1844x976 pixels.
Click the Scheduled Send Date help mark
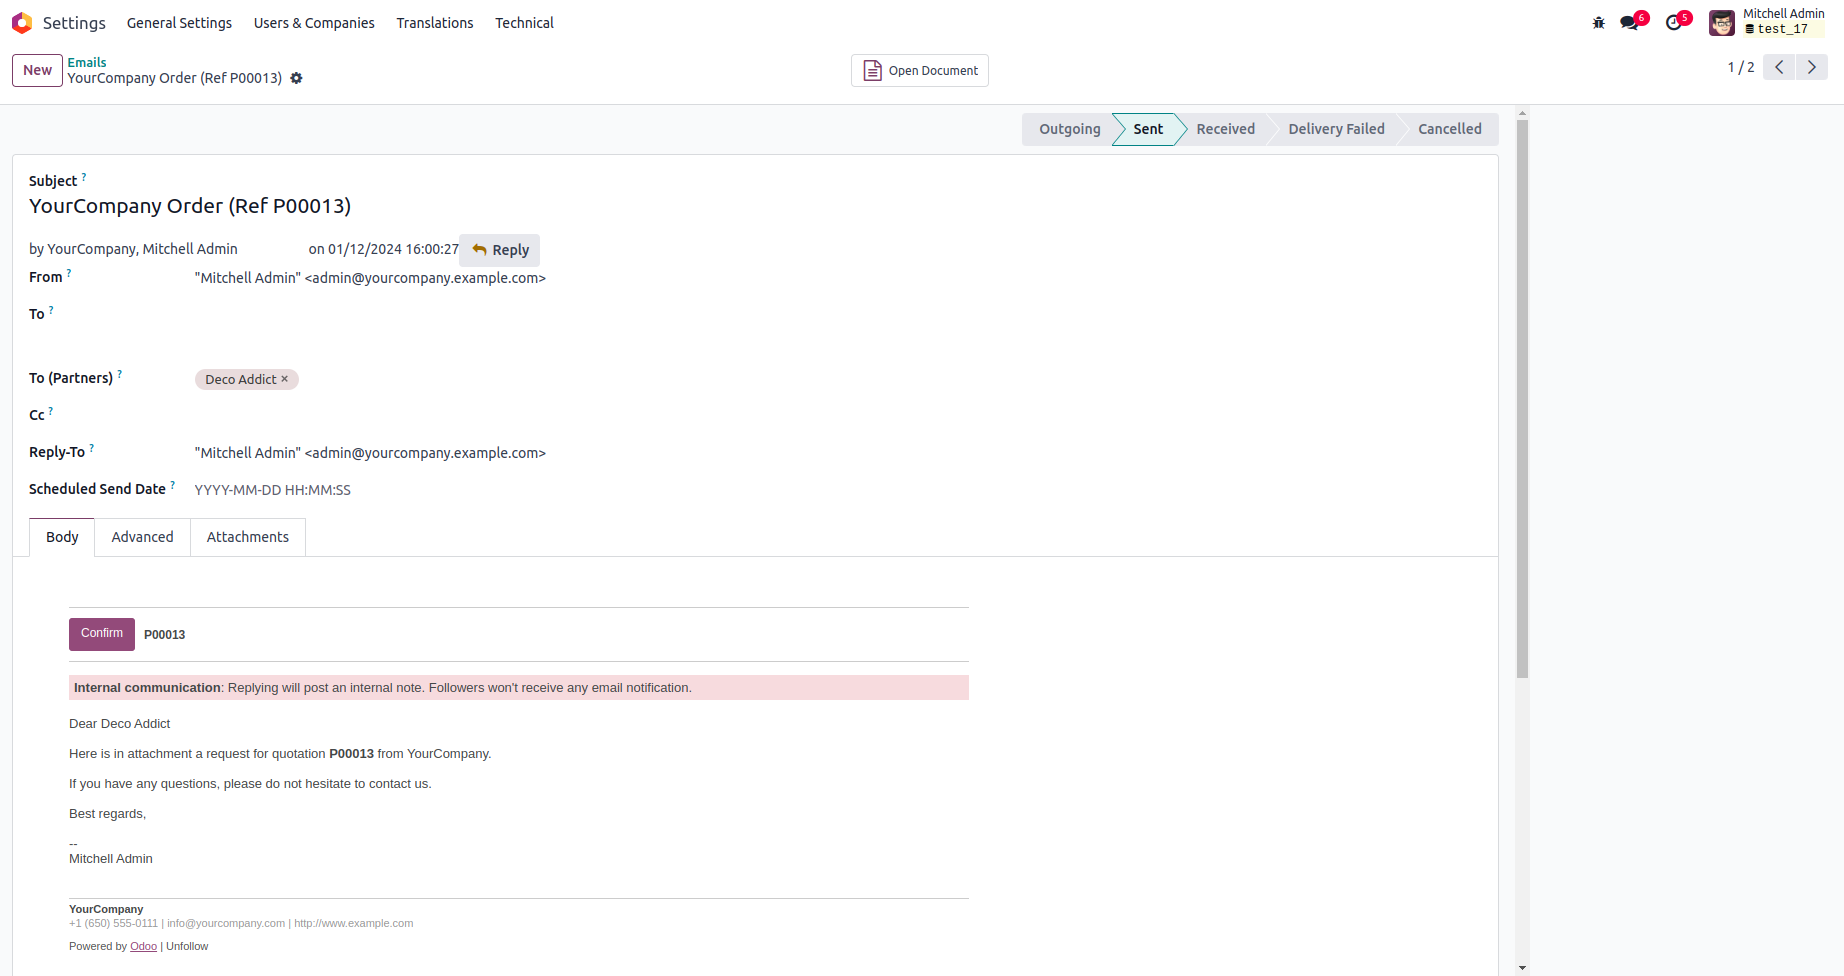[x=173, y=485]
